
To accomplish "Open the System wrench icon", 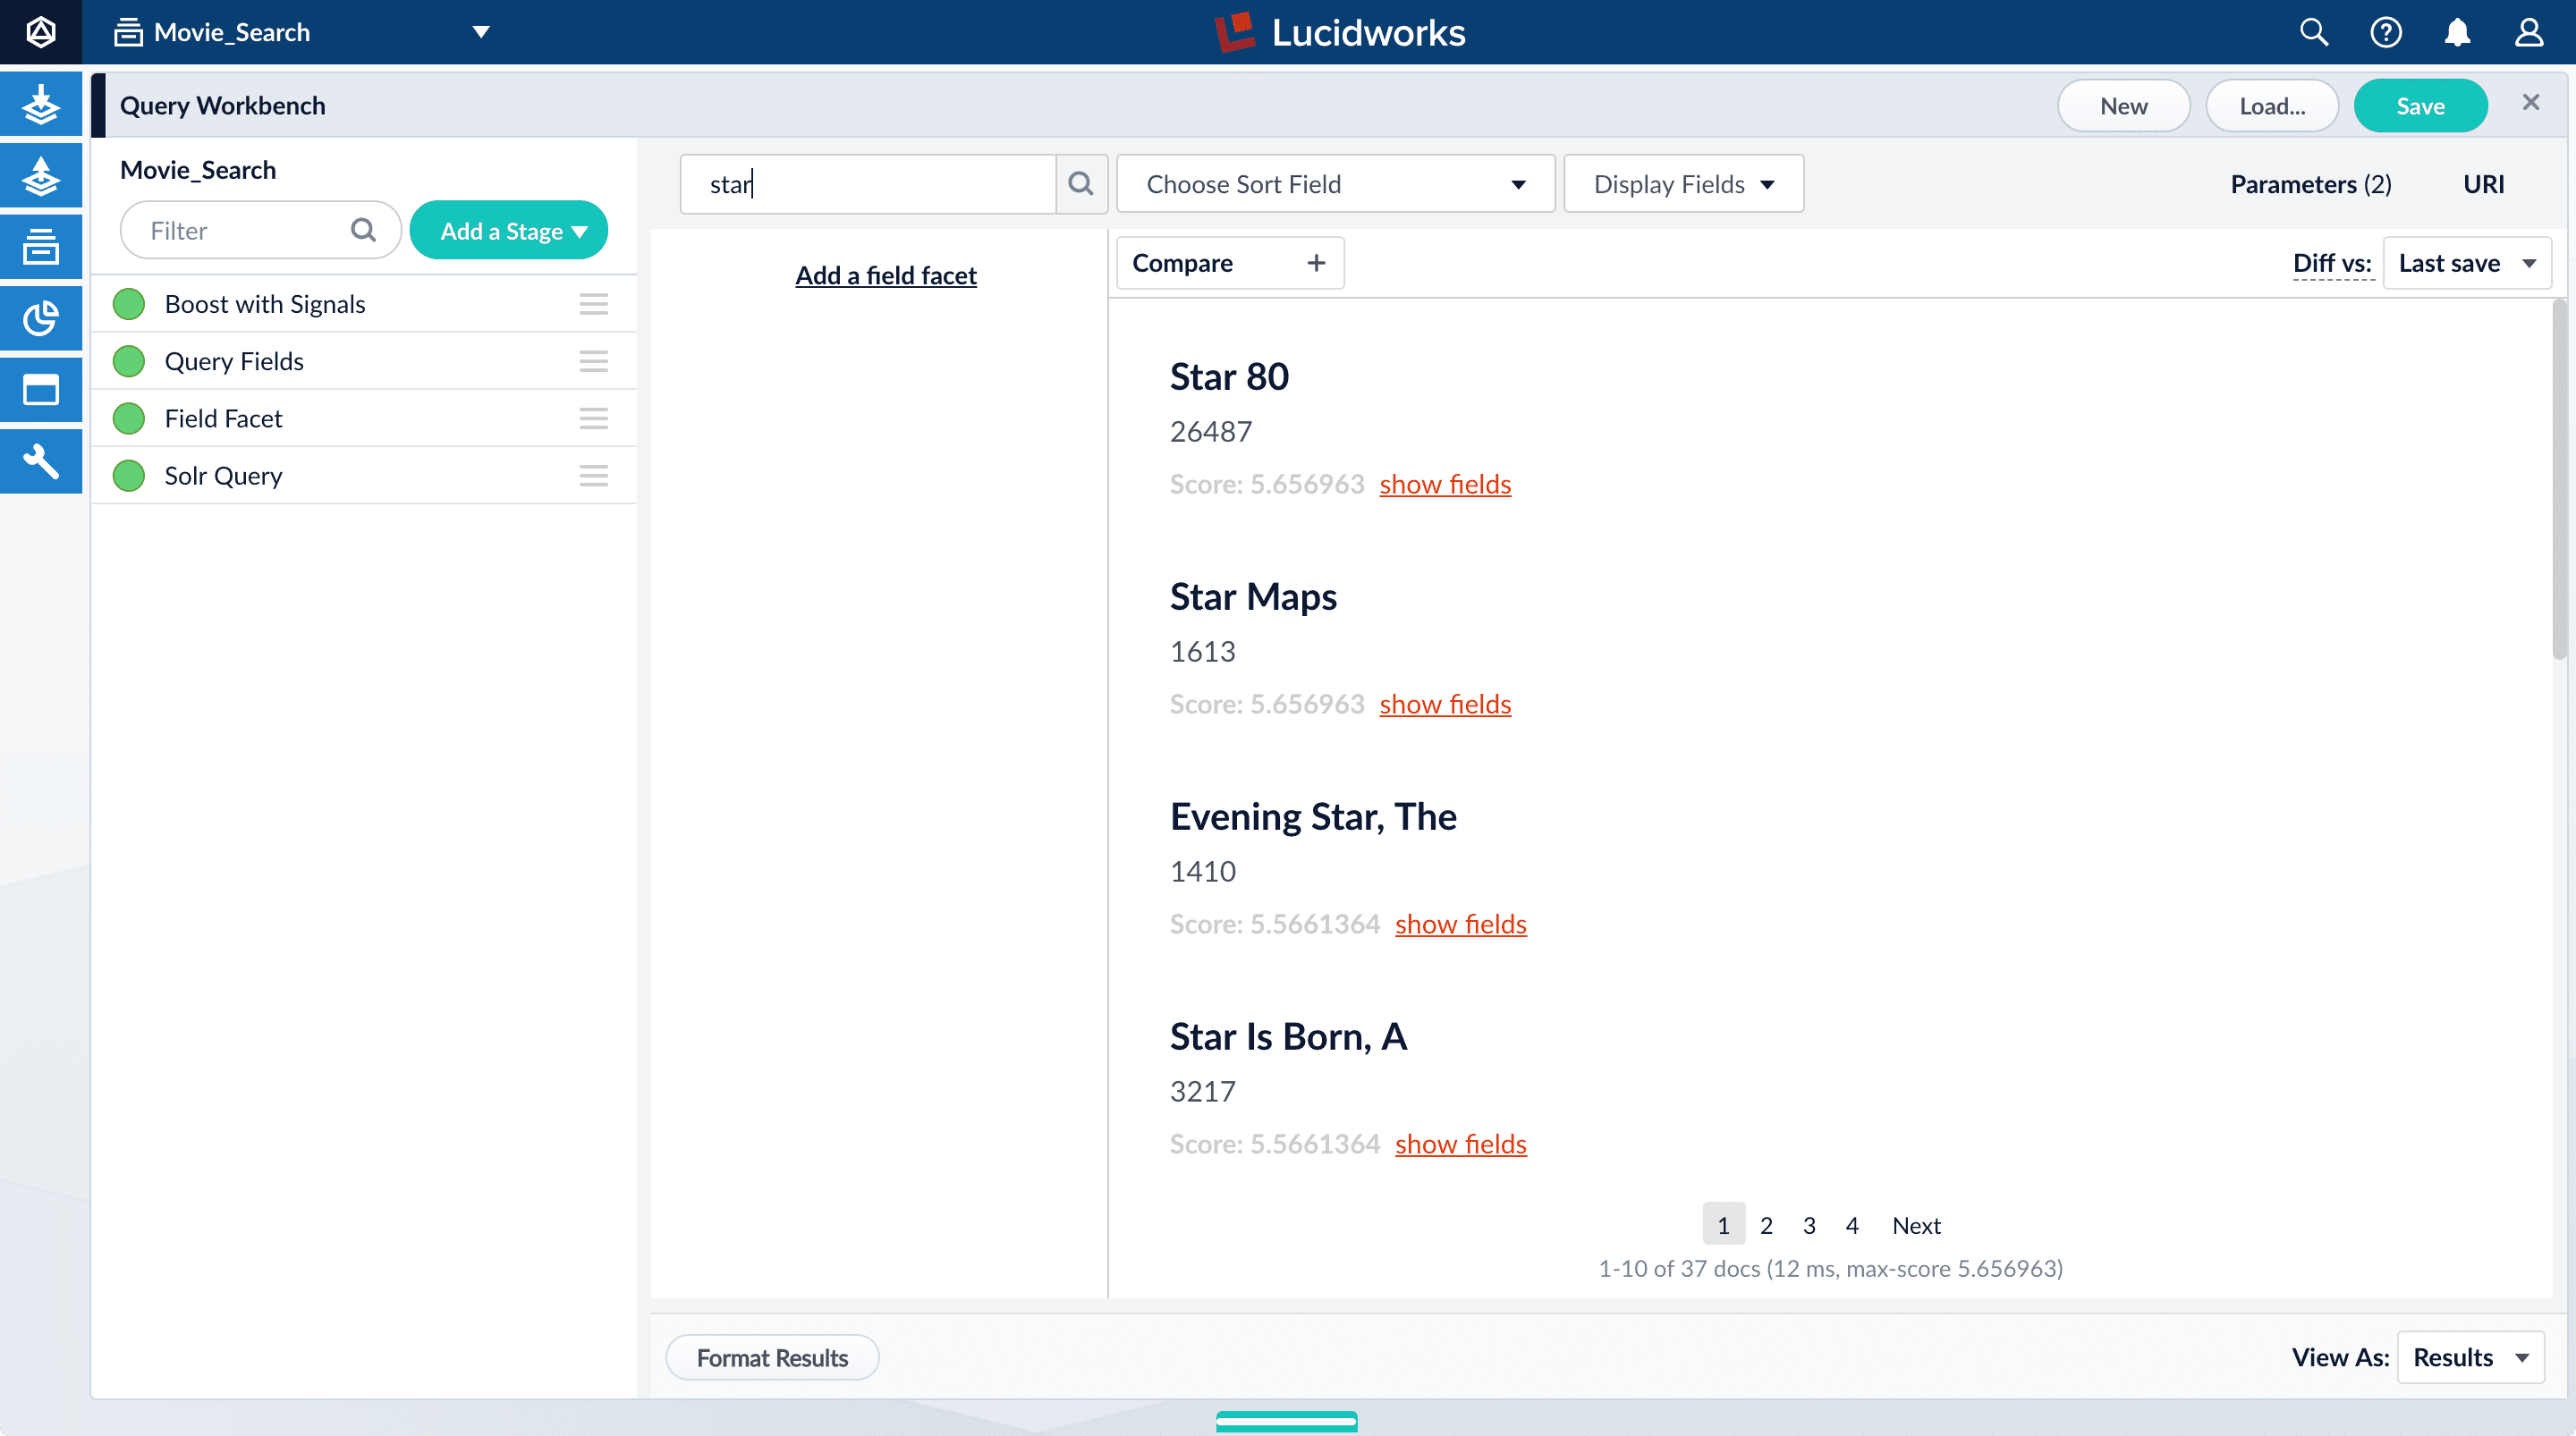I will (40, 461).
